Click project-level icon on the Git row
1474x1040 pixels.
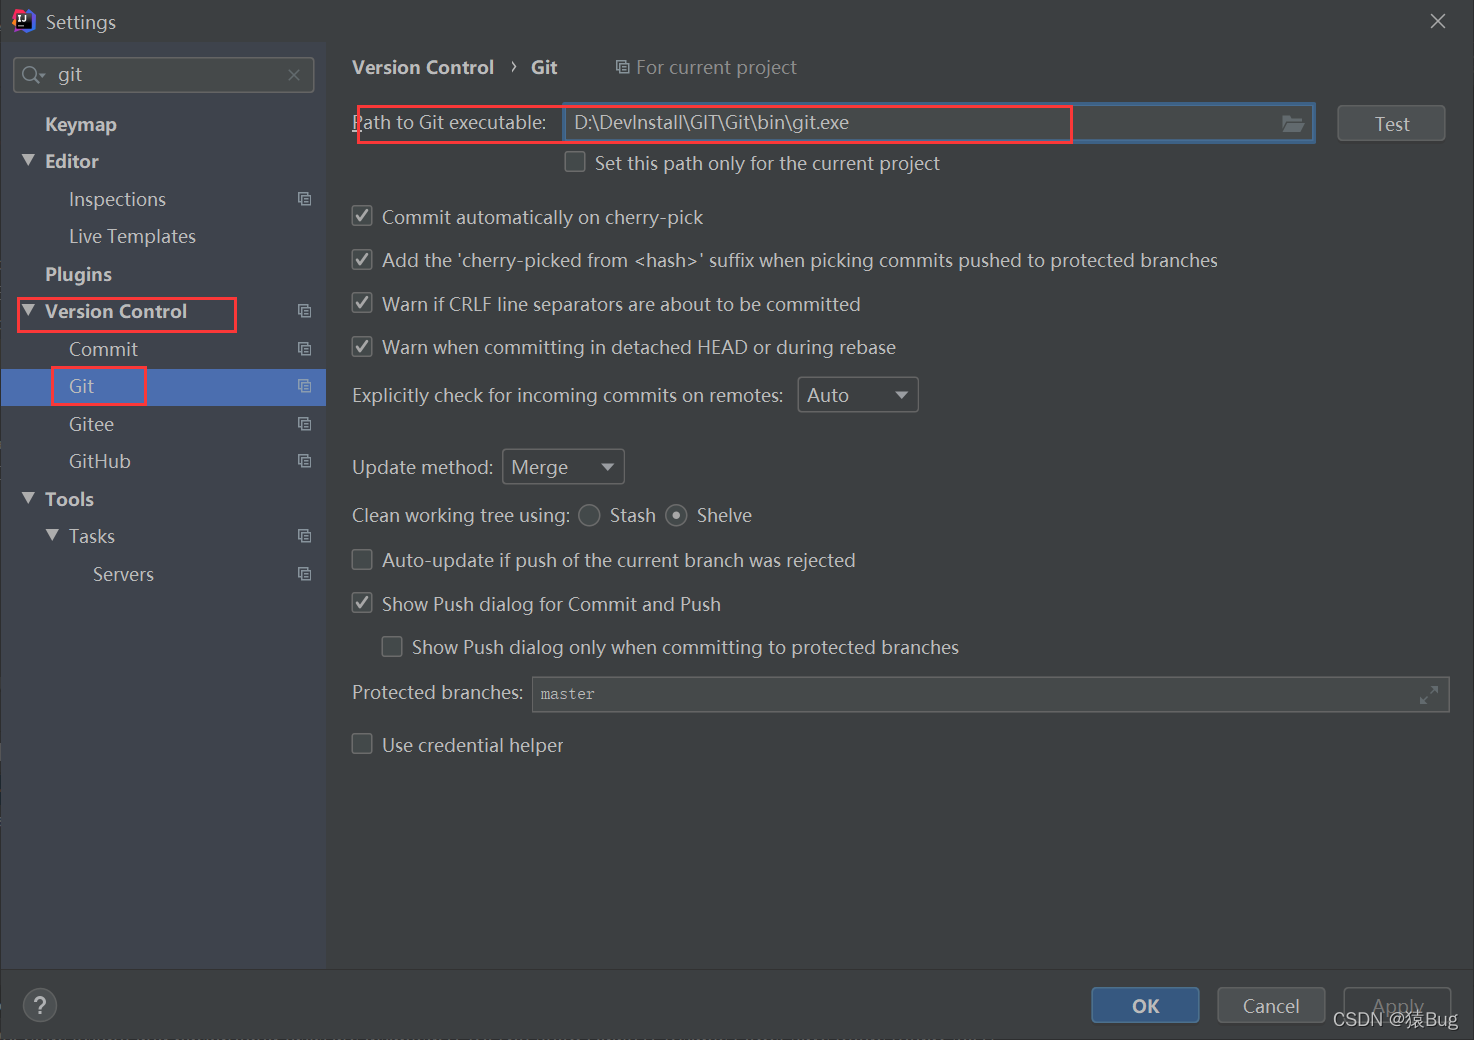[x=305, y=386]
